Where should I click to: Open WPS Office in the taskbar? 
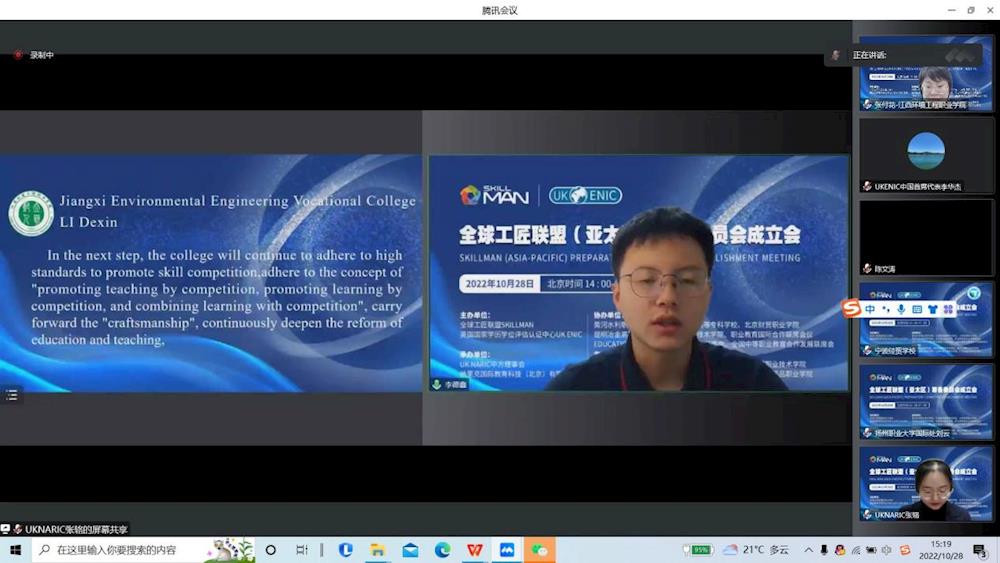(474, 550)
